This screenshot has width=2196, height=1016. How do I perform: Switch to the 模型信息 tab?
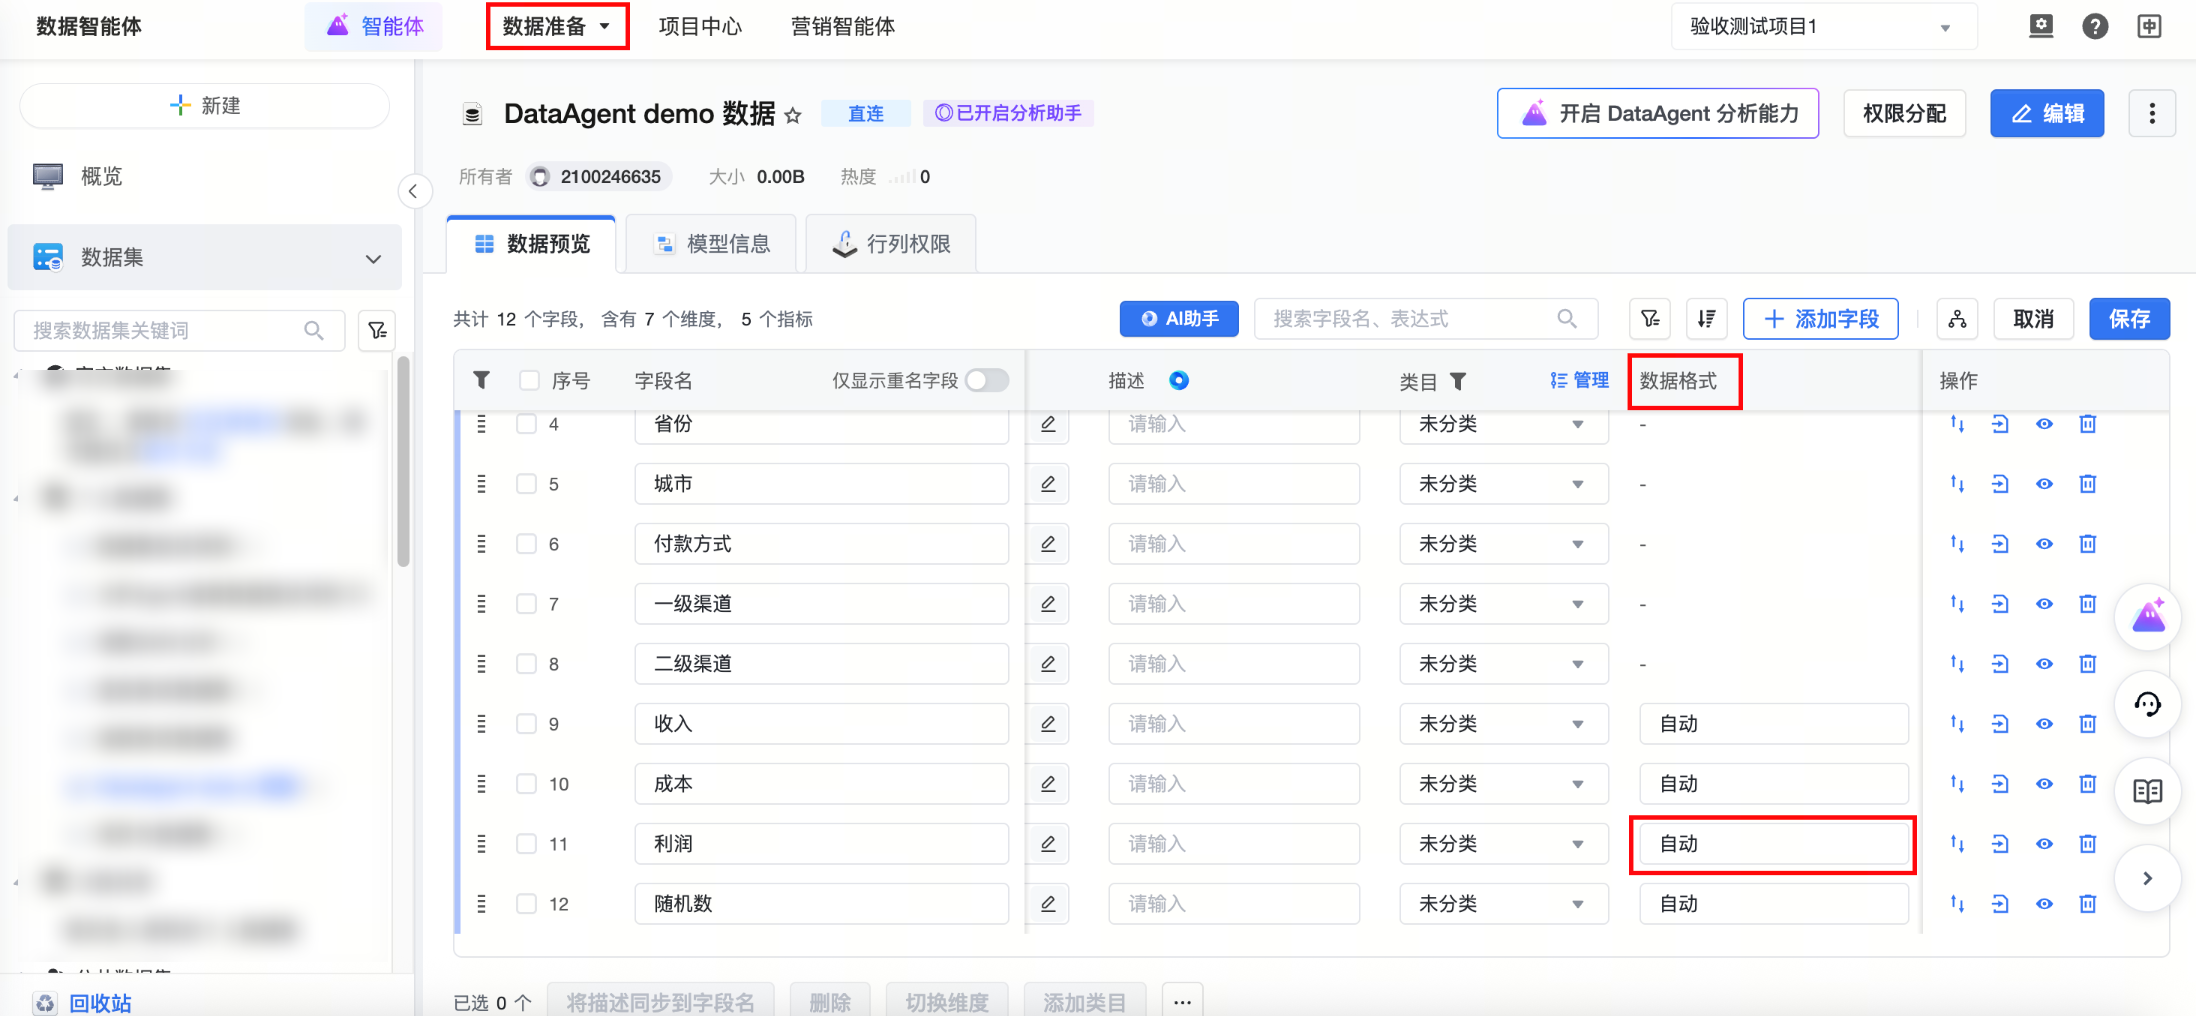click(711, 244)
